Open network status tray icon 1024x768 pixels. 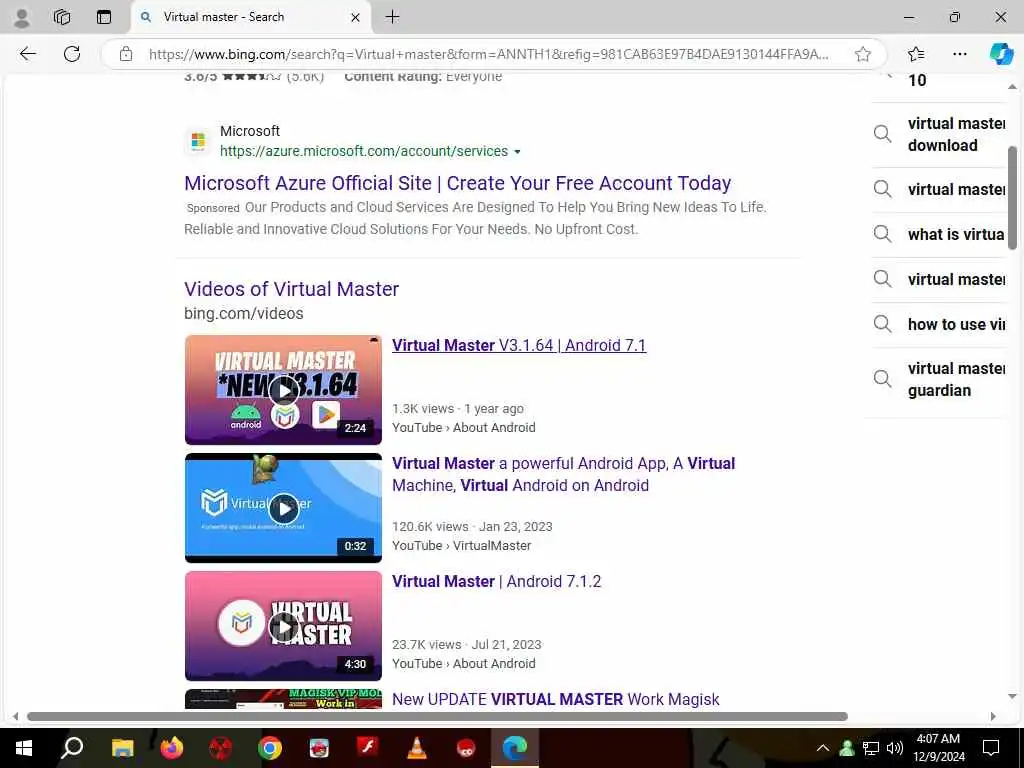[871, 748]
